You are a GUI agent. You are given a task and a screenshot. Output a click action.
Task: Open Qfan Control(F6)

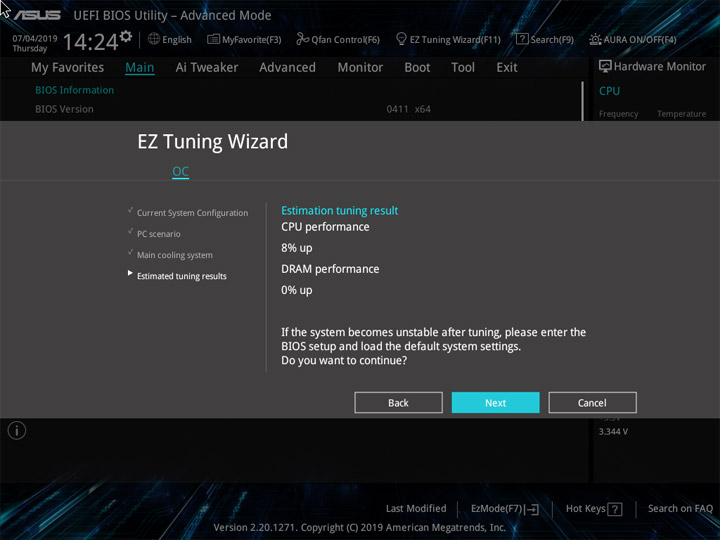point(338,39)
